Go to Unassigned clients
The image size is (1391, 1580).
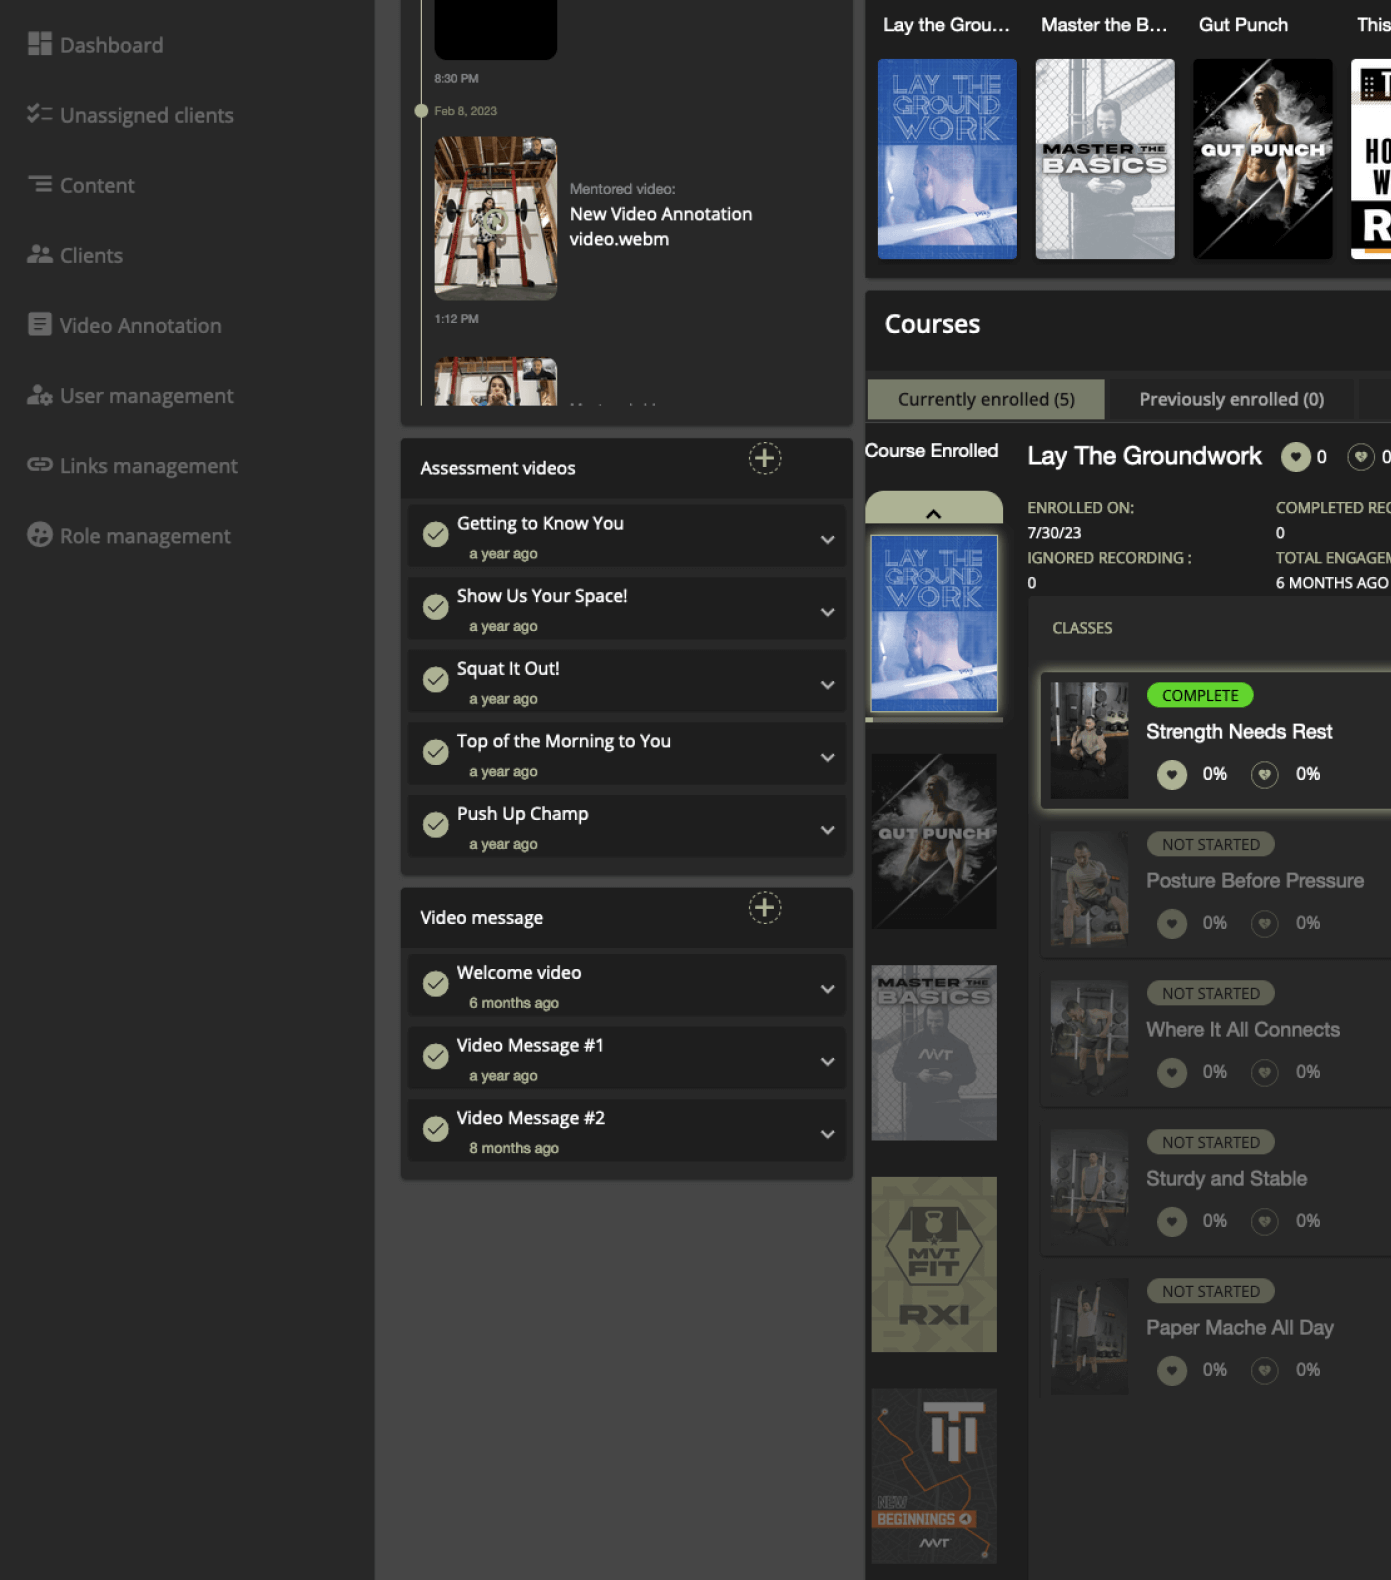[x=130, y=115]
